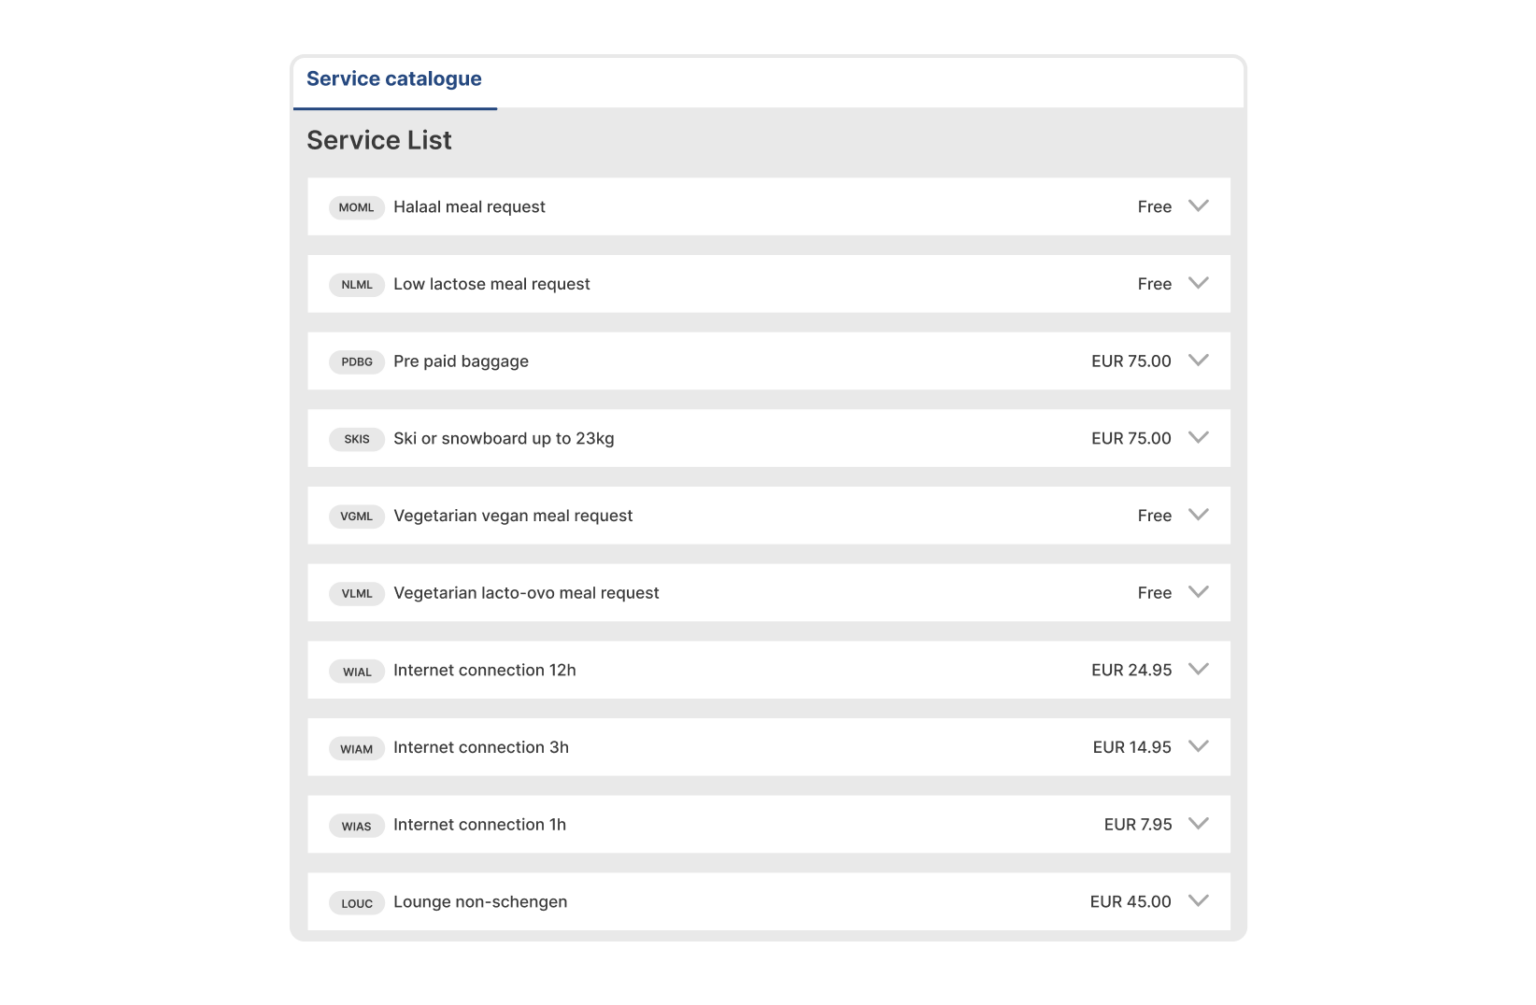This screenshot has height=1005, width=1536.
Task: Click the WIAL code badge
Action: (356, 671)
